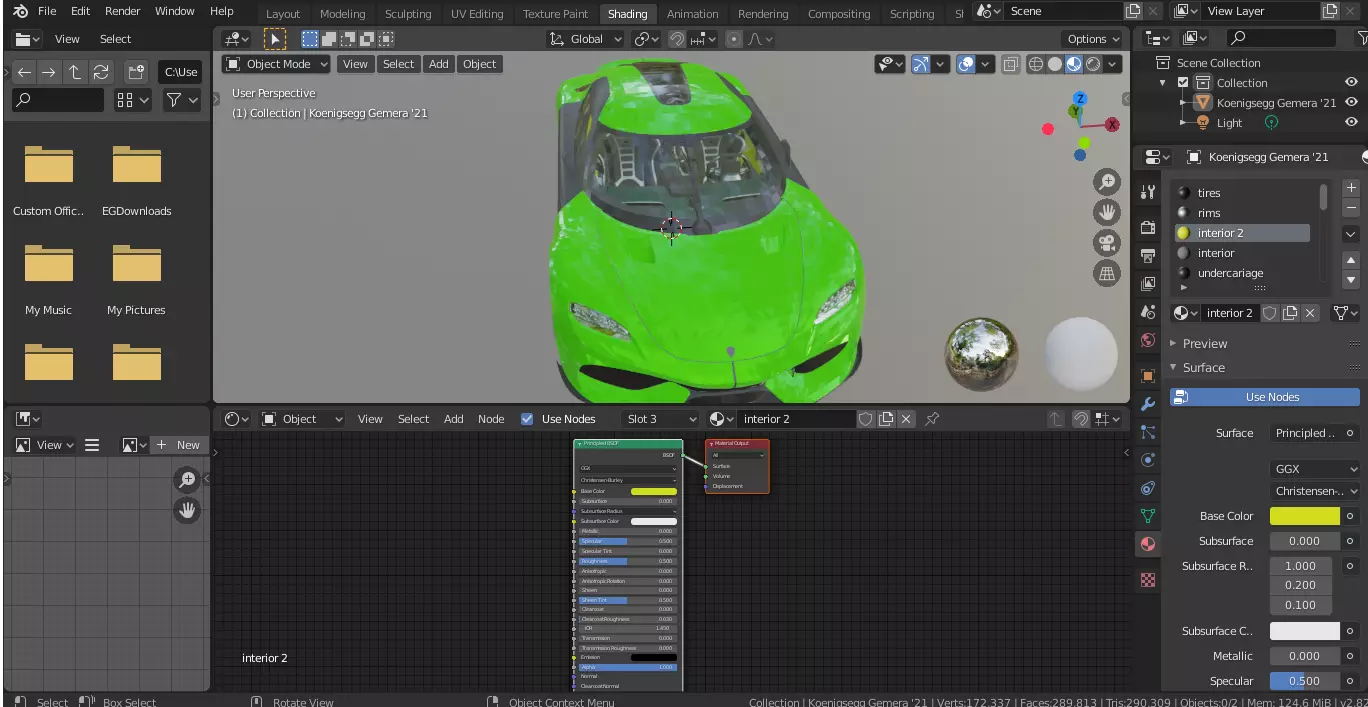Open Texture properties tab checkerboard
Image resolution: width=1368 pixels, height=707 pixels.
click(x=1148, y=580)
